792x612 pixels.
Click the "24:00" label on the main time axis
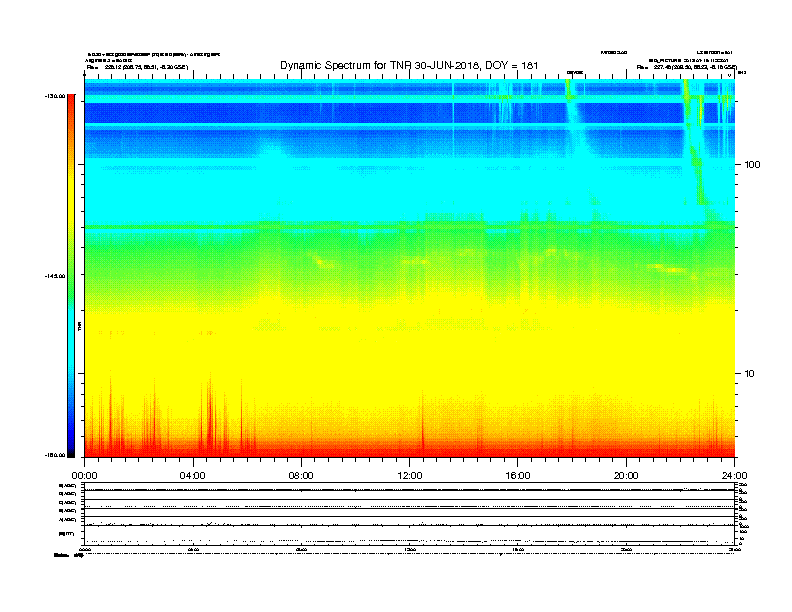click(734, 476)
